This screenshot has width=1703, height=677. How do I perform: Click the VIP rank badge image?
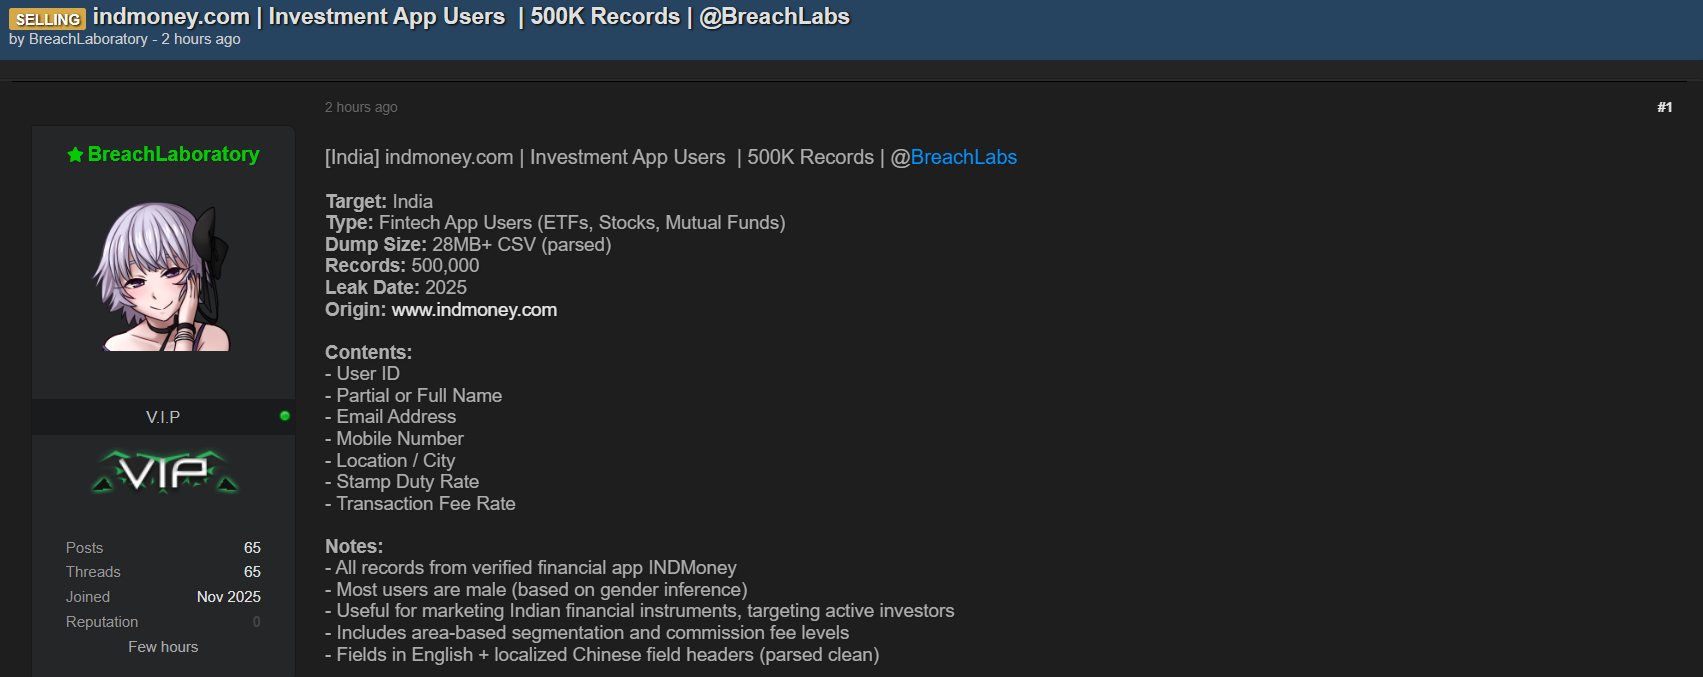[164, 472]
